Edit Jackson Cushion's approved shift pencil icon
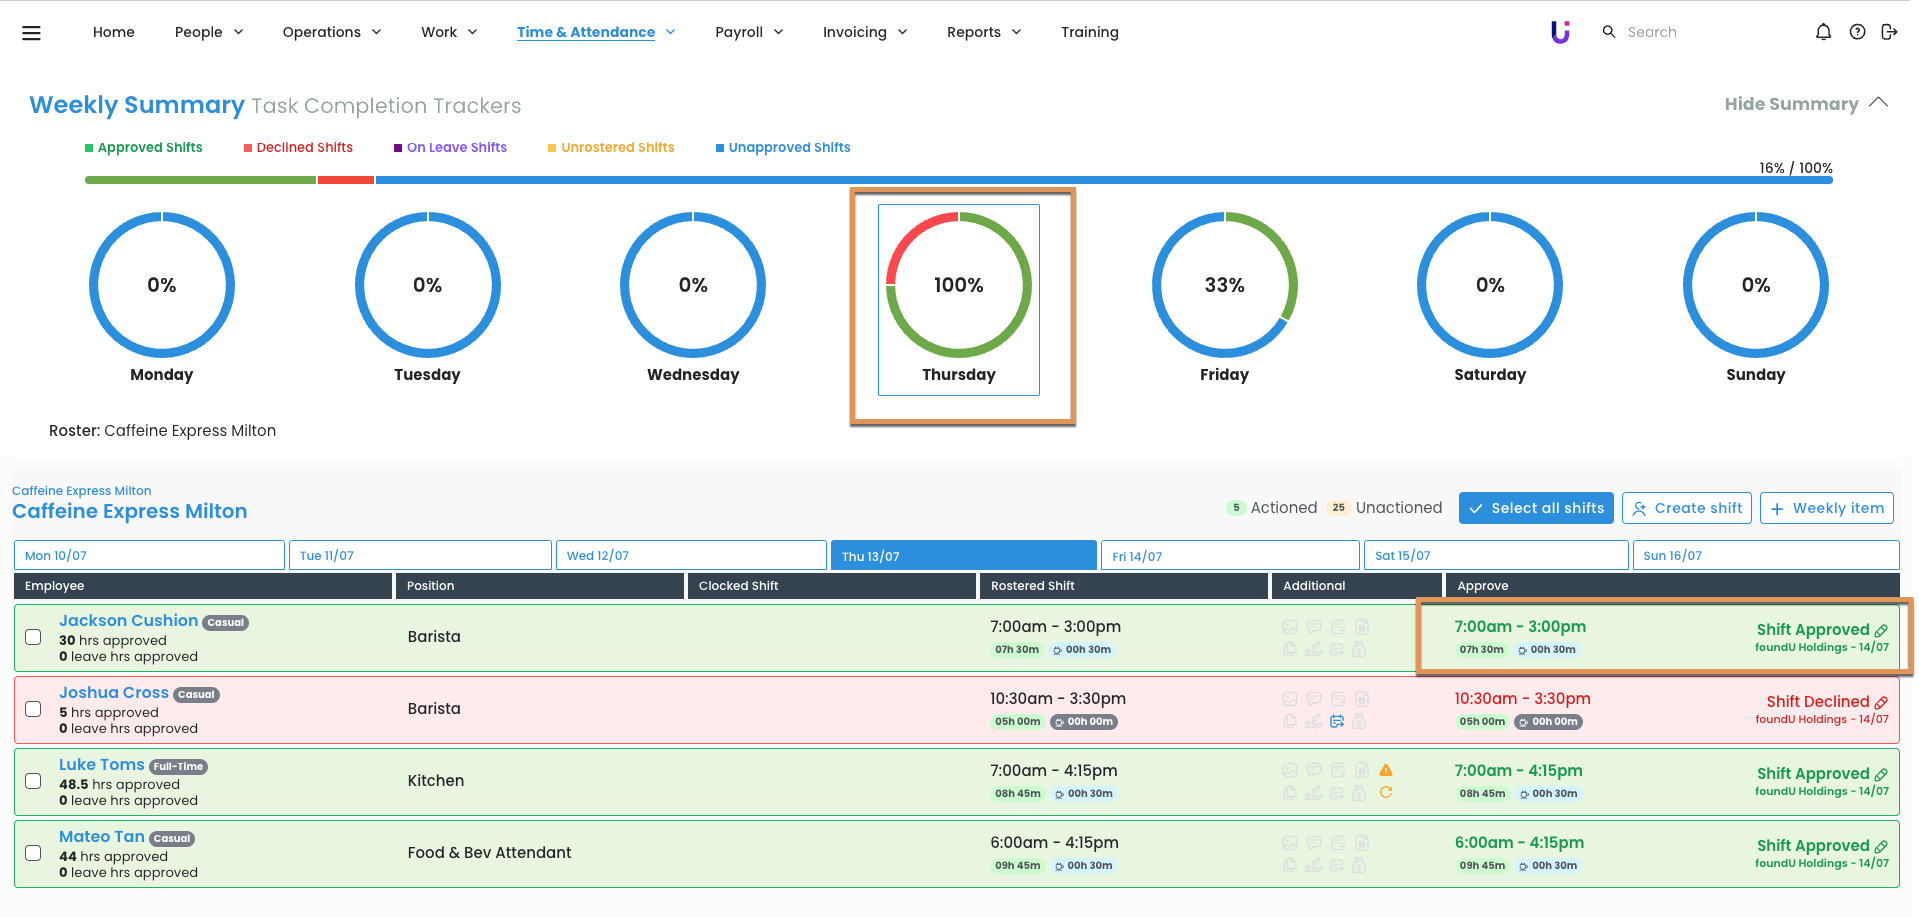 [1881, 631]
